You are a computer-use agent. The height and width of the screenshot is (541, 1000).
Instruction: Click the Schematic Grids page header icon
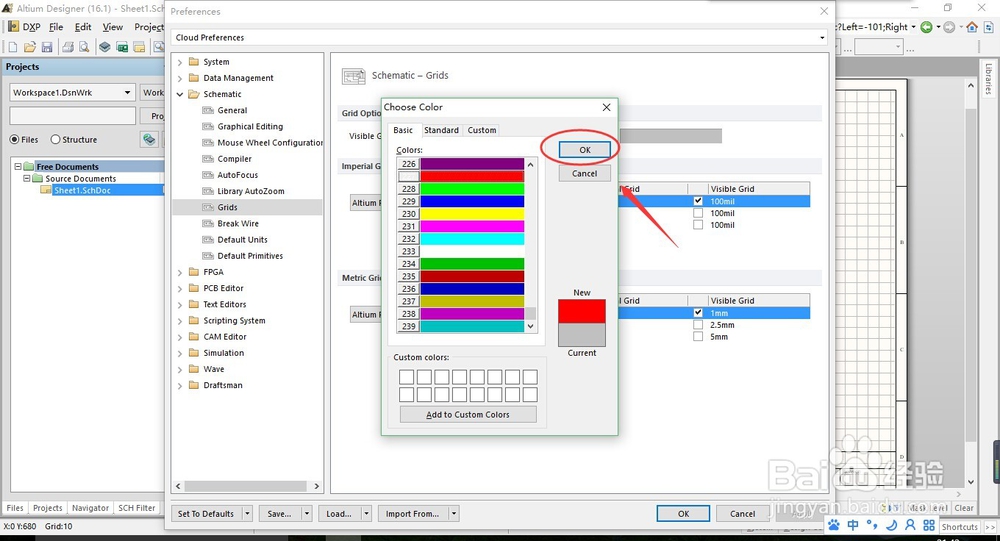(x=353, y=76)
